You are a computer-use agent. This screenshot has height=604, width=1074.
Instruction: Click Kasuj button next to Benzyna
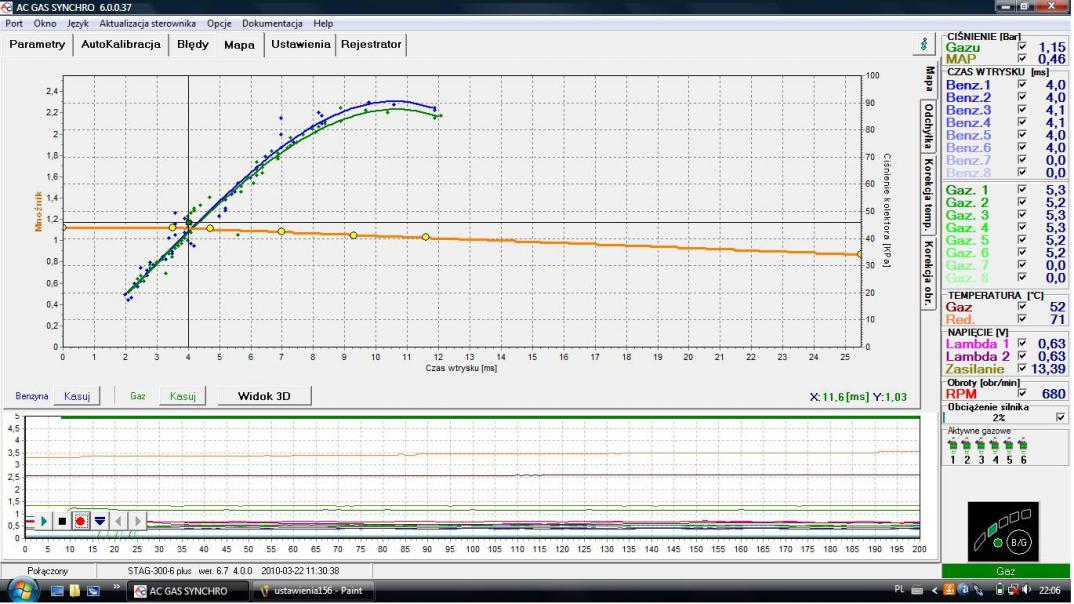pyautogui.click(x=77, y=396)
